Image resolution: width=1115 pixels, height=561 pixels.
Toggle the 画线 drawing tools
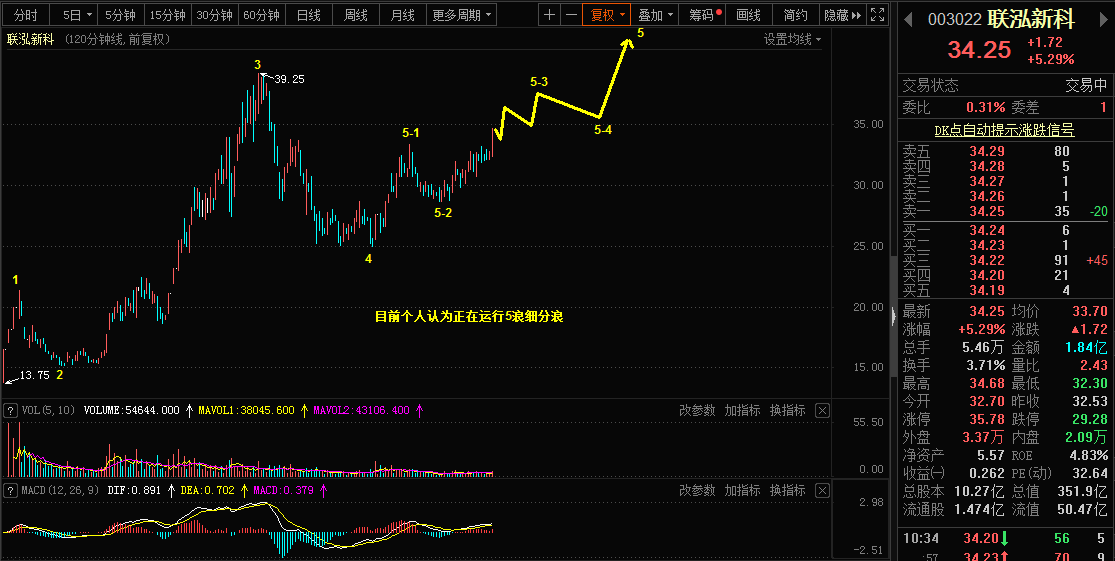tap(749, 15)
